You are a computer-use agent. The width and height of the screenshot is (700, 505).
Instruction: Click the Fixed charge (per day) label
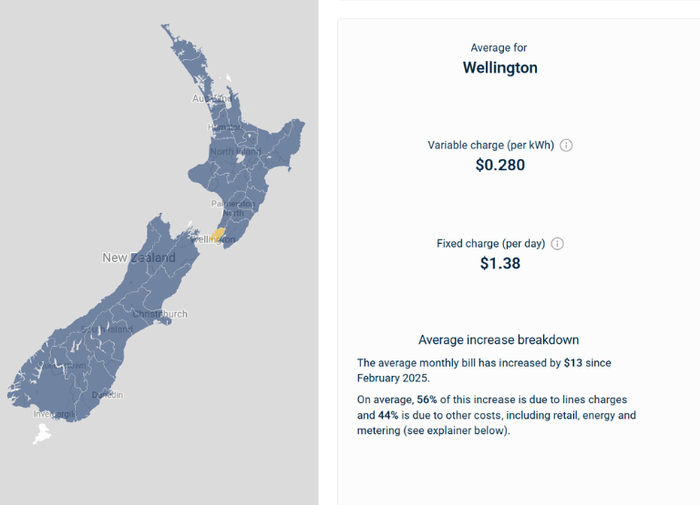491,244
